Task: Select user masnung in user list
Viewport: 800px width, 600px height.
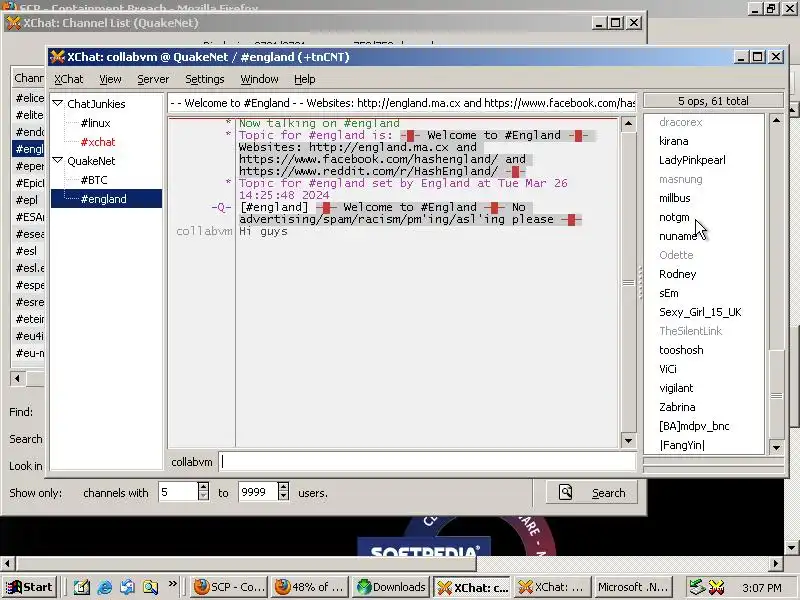Action: pos(681,179)
